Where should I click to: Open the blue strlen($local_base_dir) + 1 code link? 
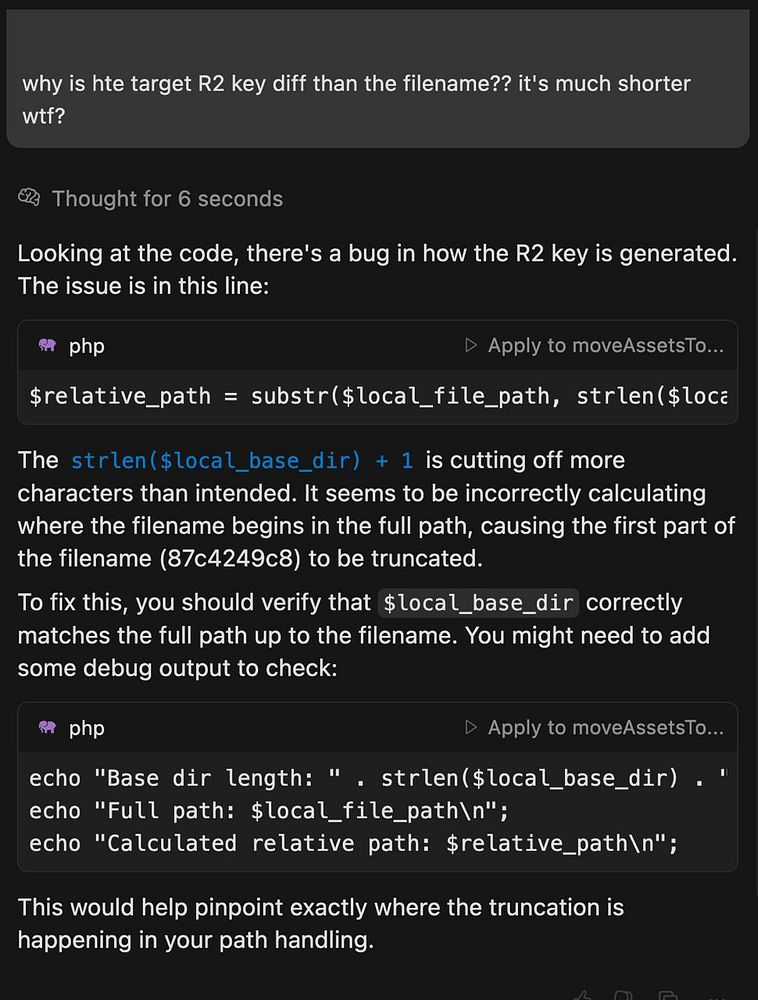click(x=242, y=461)
